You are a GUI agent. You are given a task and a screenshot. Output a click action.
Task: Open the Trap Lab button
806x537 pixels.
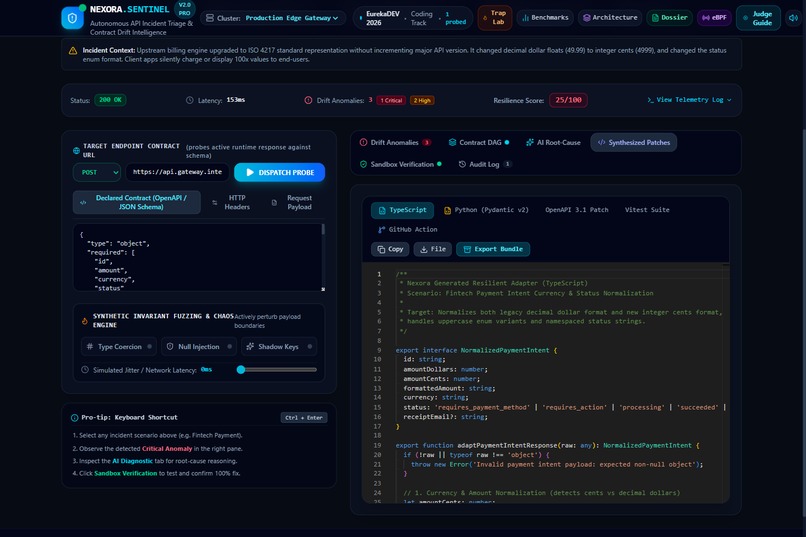(494, 17)
